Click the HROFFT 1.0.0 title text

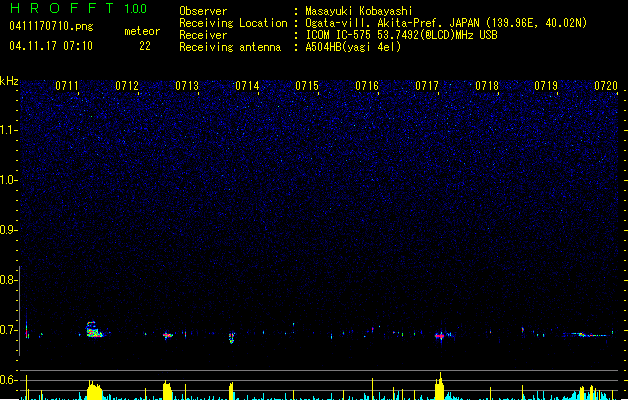[x=78, y=8]
